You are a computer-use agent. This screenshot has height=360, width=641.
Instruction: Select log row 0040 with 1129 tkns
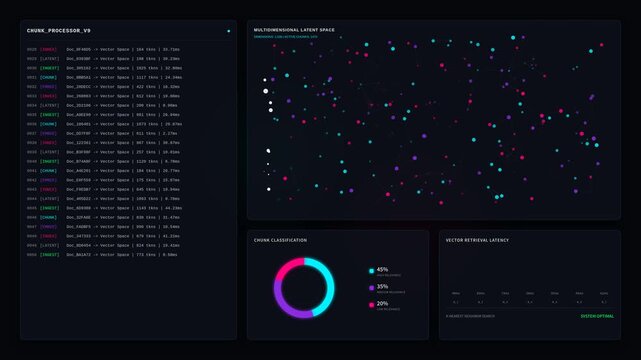click(103, 161)
